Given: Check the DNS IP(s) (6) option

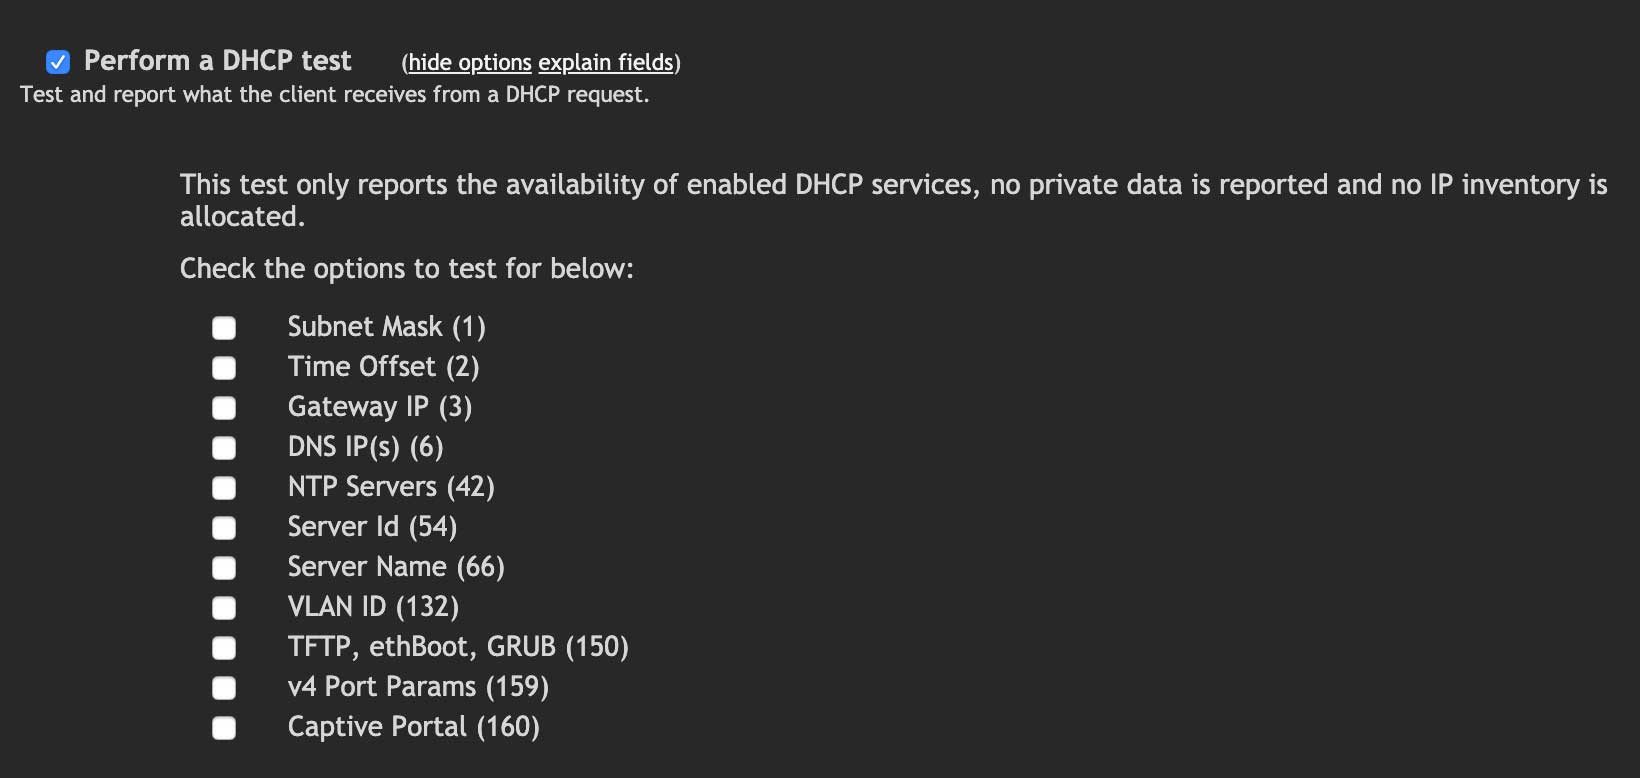Looking at the screenshot, I should 223,447.
